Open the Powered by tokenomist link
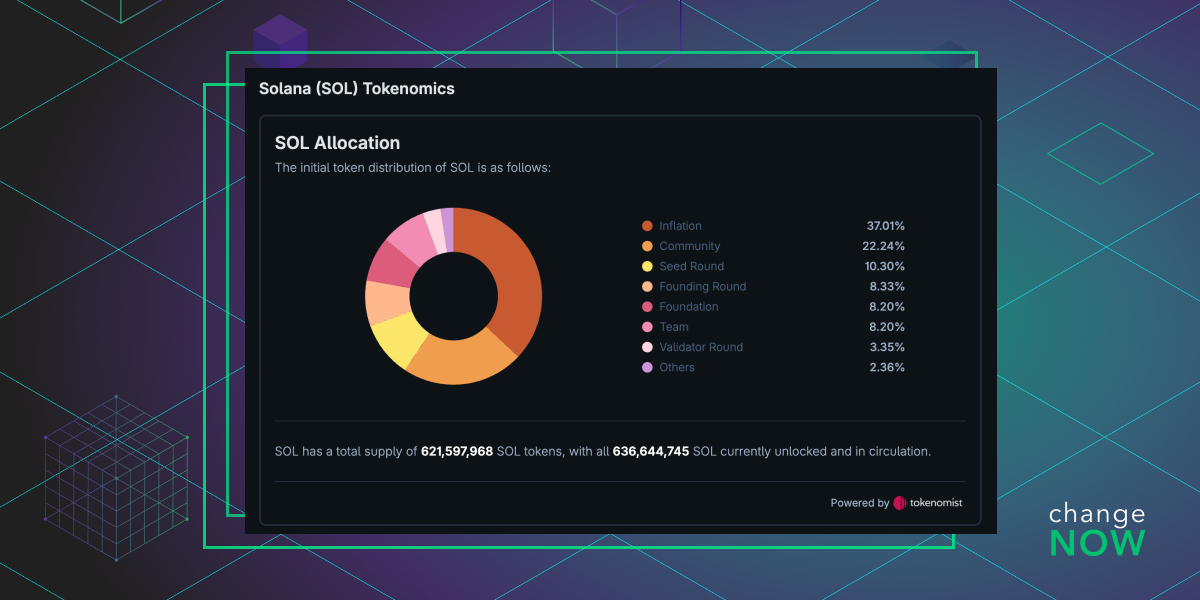Image resolution: width=1200 pixels, height=600 pixels. tap(896, 503)
